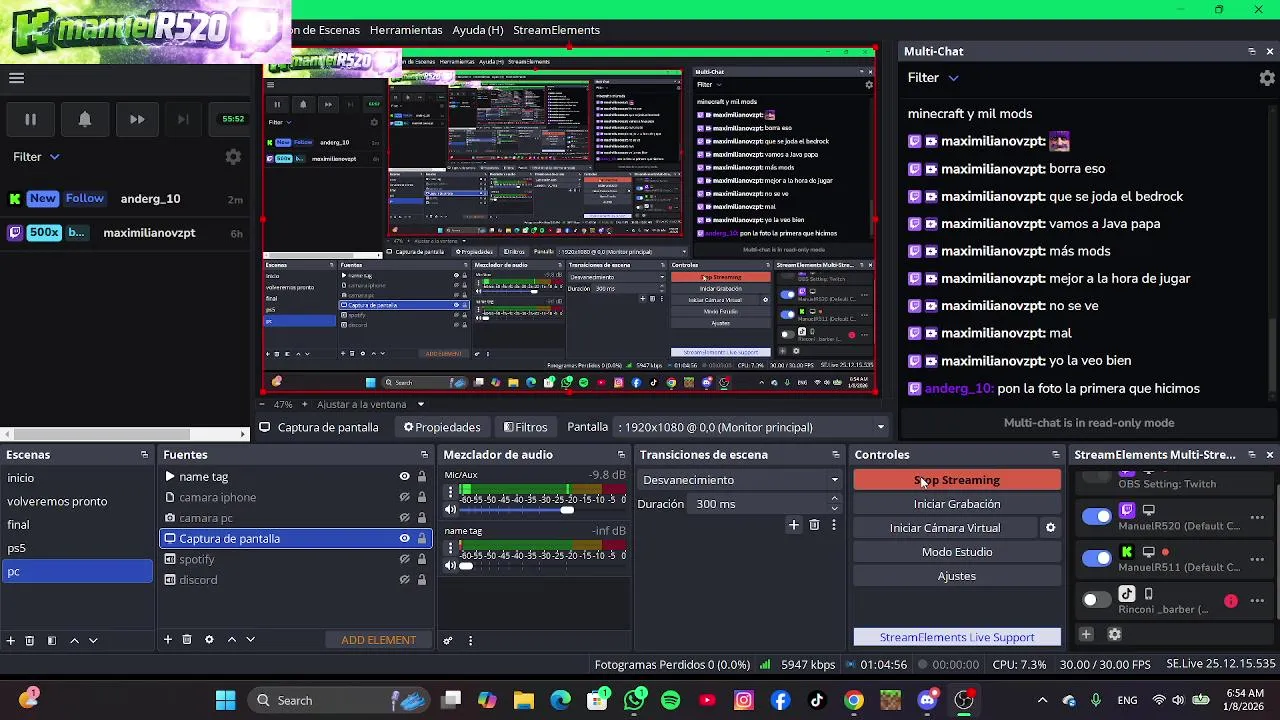Viewport: 1280px width, 720px height.
Task: Switch to the ps5 scene
Action: (77, 548)
